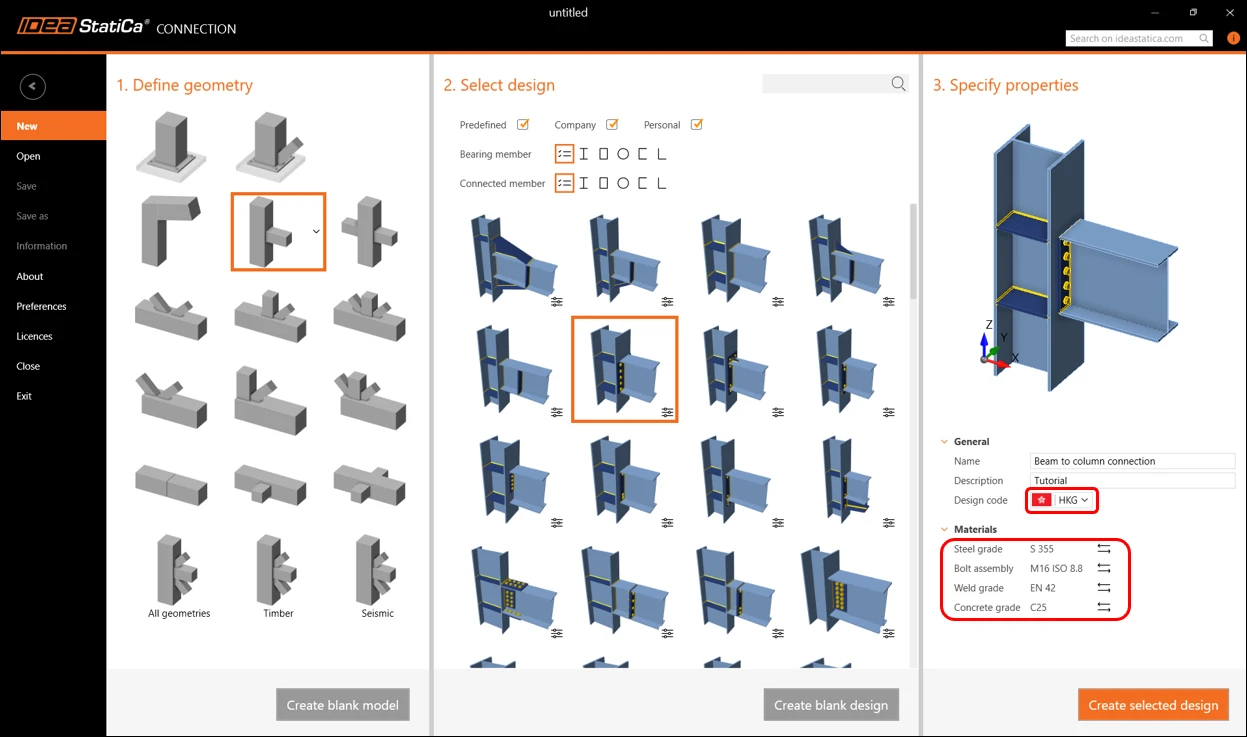Uncheck the Predefined checkbox
1247x737 pixels.
523,125
